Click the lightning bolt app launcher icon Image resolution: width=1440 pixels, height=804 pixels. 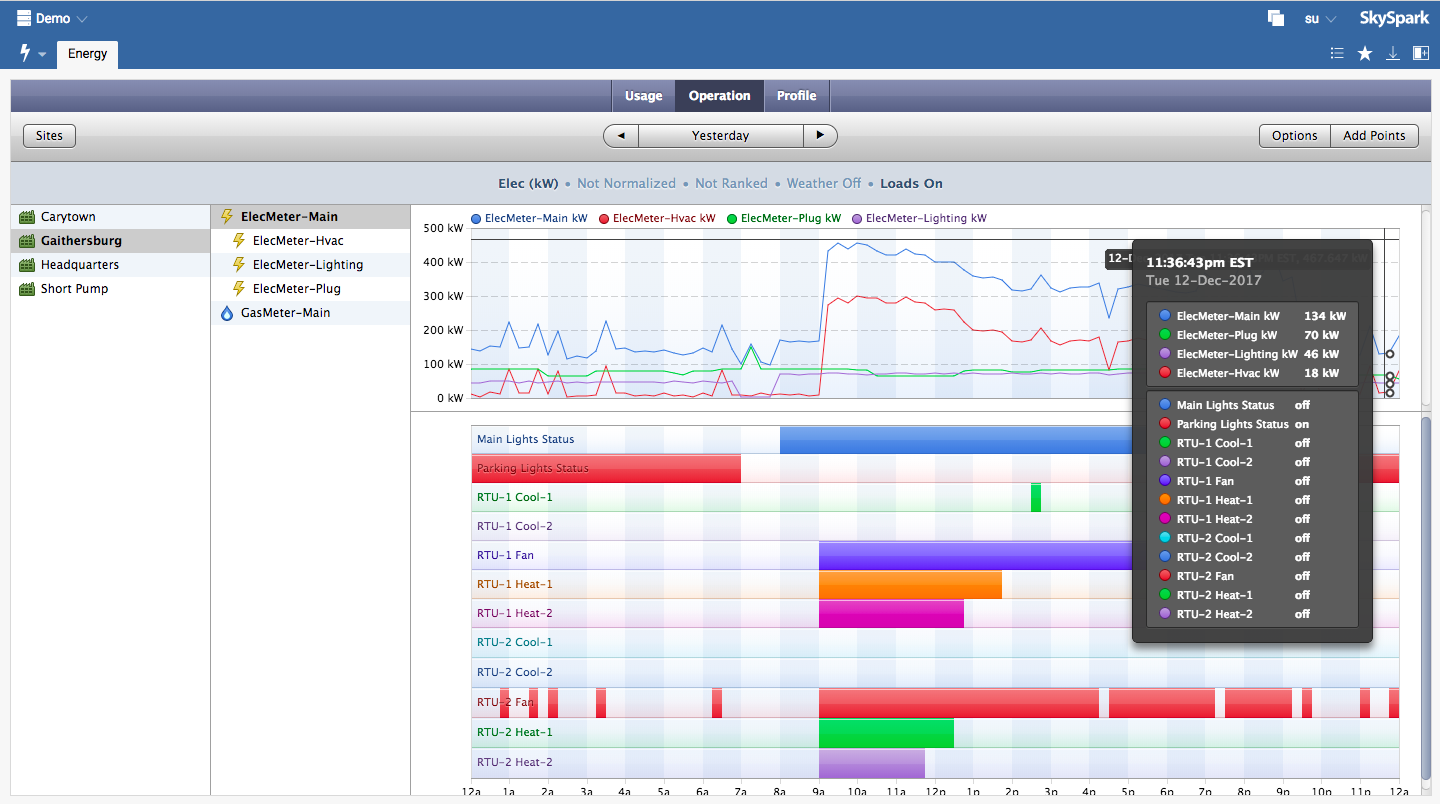26,53
